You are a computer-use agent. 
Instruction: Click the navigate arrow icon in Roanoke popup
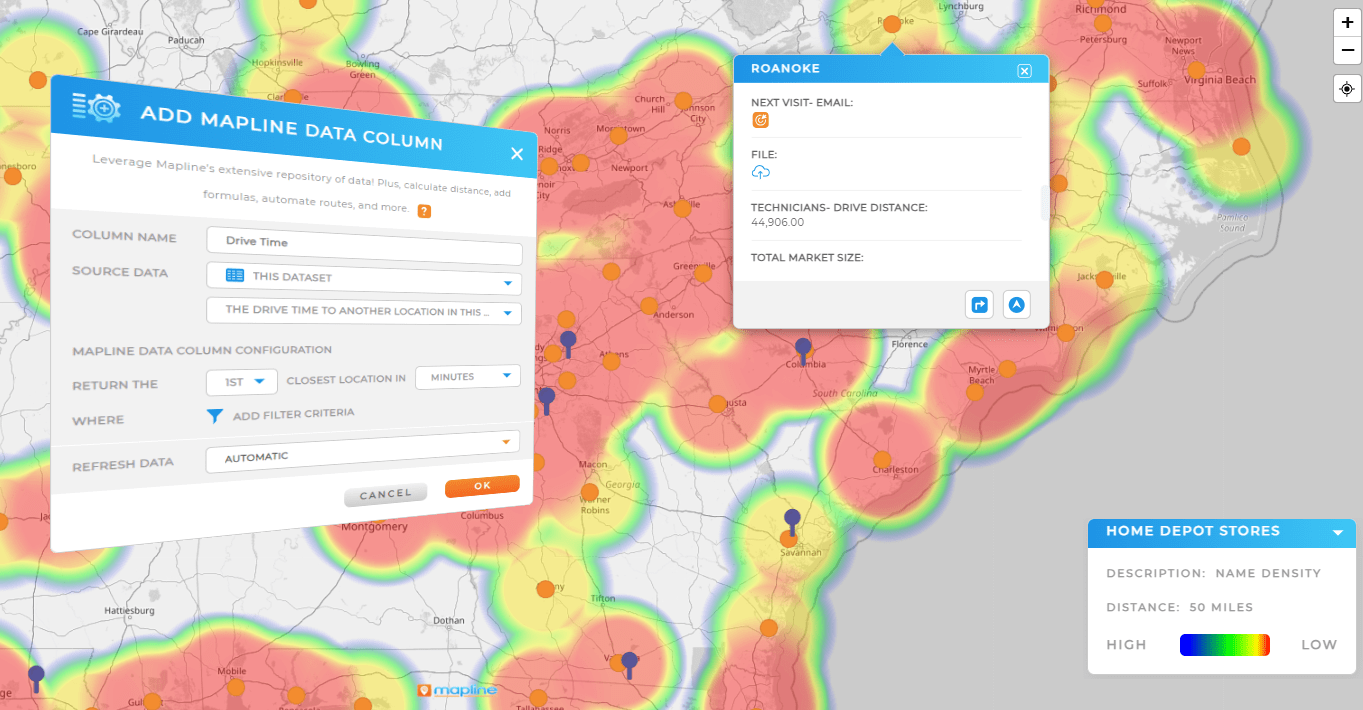coord(1016,304)
